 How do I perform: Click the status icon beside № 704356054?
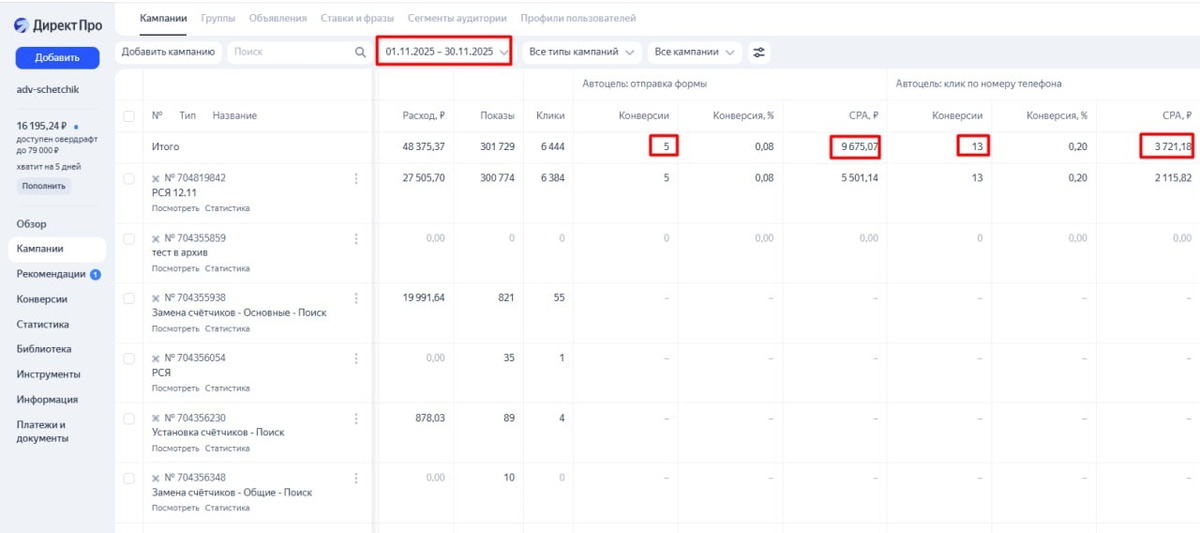[156, 358]
